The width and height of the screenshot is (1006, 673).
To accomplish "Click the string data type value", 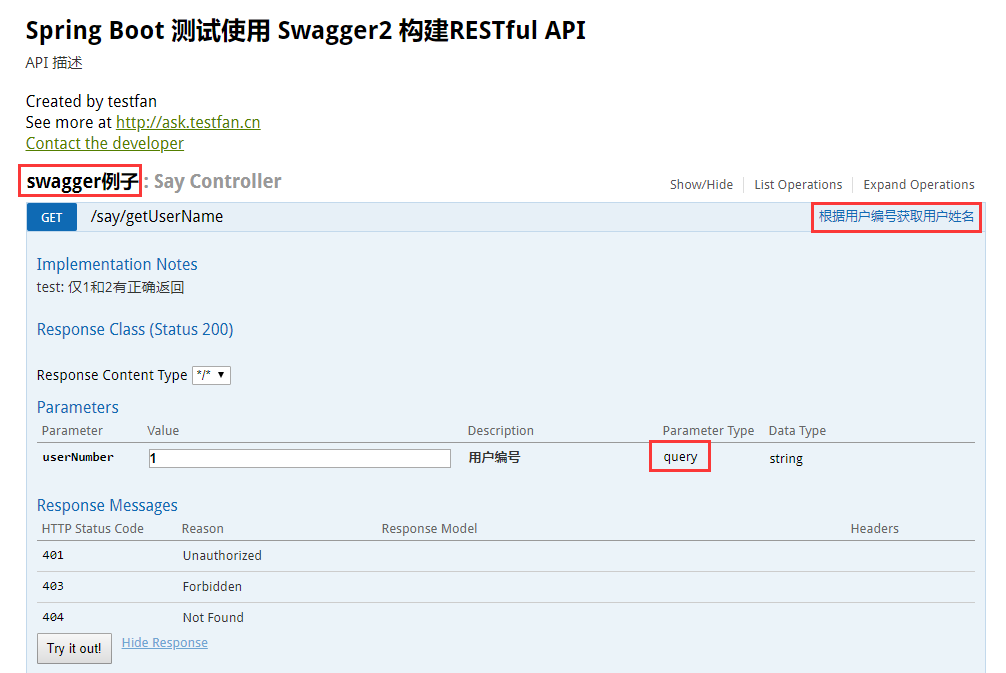I will tap(786, 458).
